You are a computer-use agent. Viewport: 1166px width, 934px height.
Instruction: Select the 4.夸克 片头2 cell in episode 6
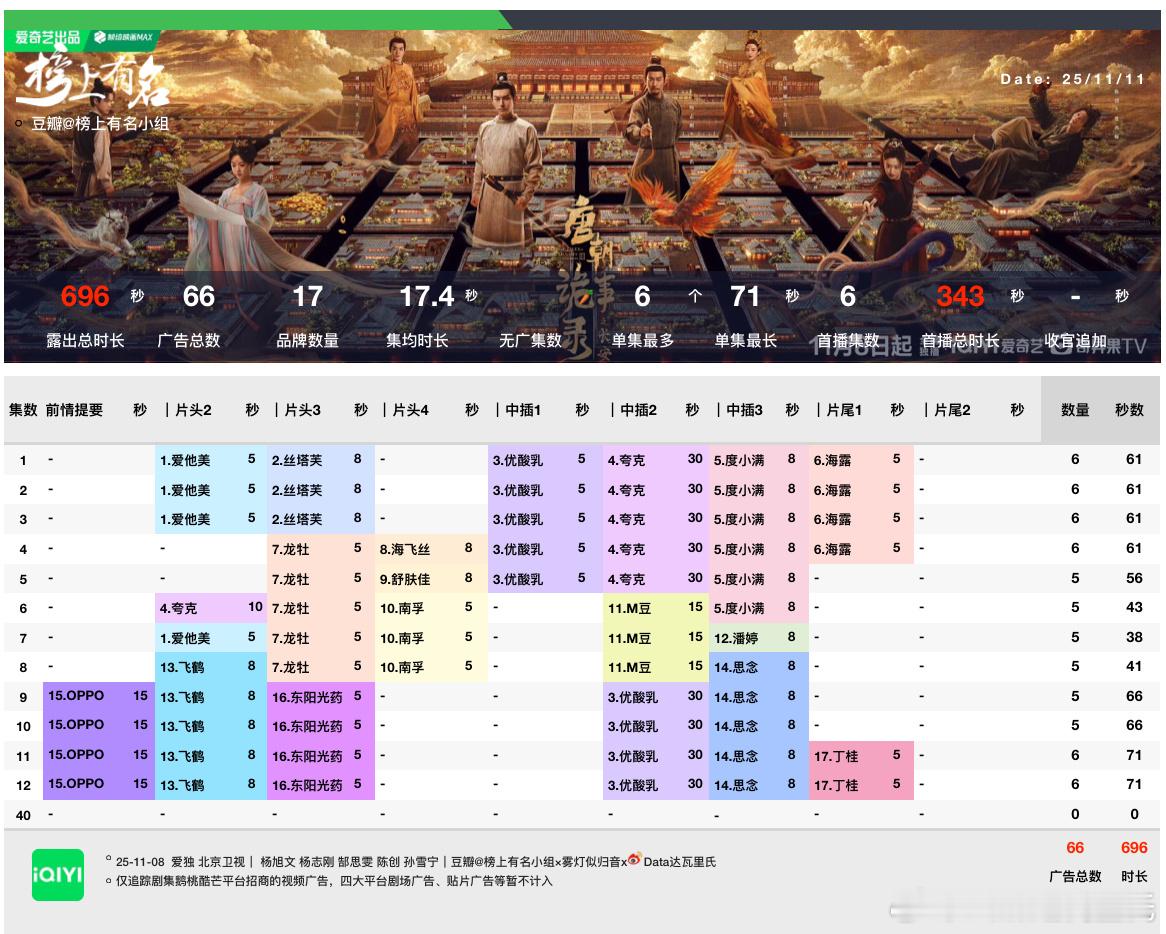(210, 608)
